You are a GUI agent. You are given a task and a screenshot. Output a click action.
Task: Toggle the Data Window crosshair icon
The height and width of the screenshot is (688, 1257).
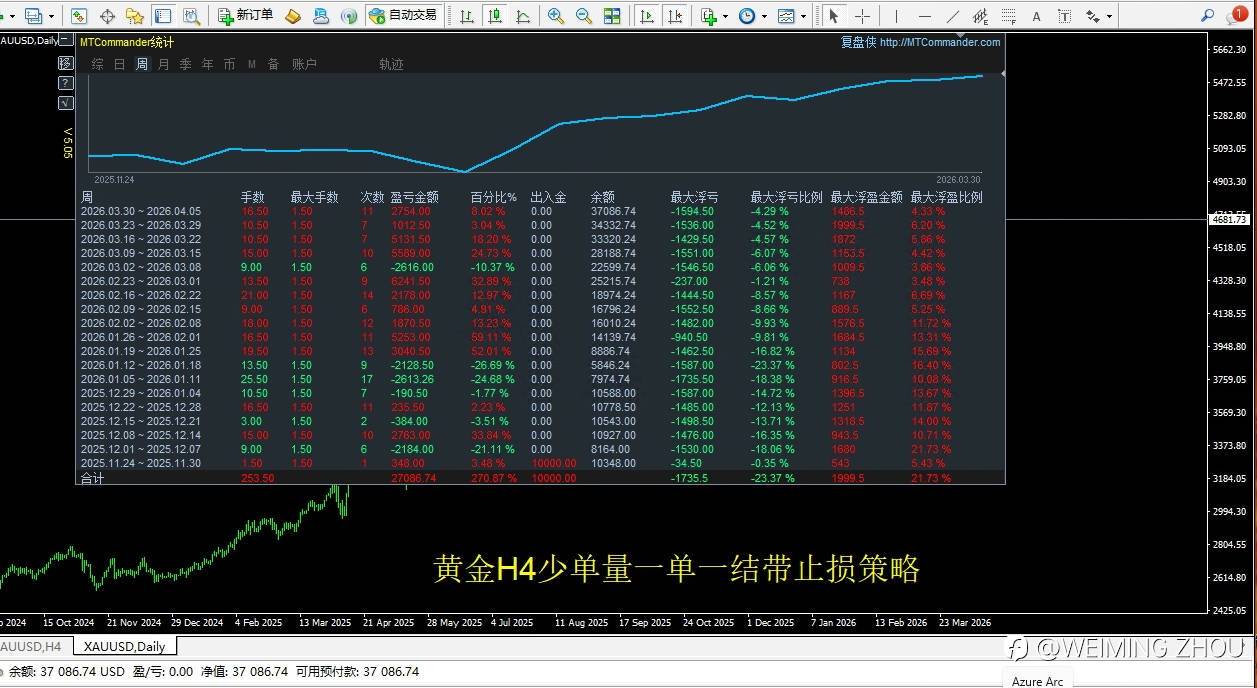[107, 16]
